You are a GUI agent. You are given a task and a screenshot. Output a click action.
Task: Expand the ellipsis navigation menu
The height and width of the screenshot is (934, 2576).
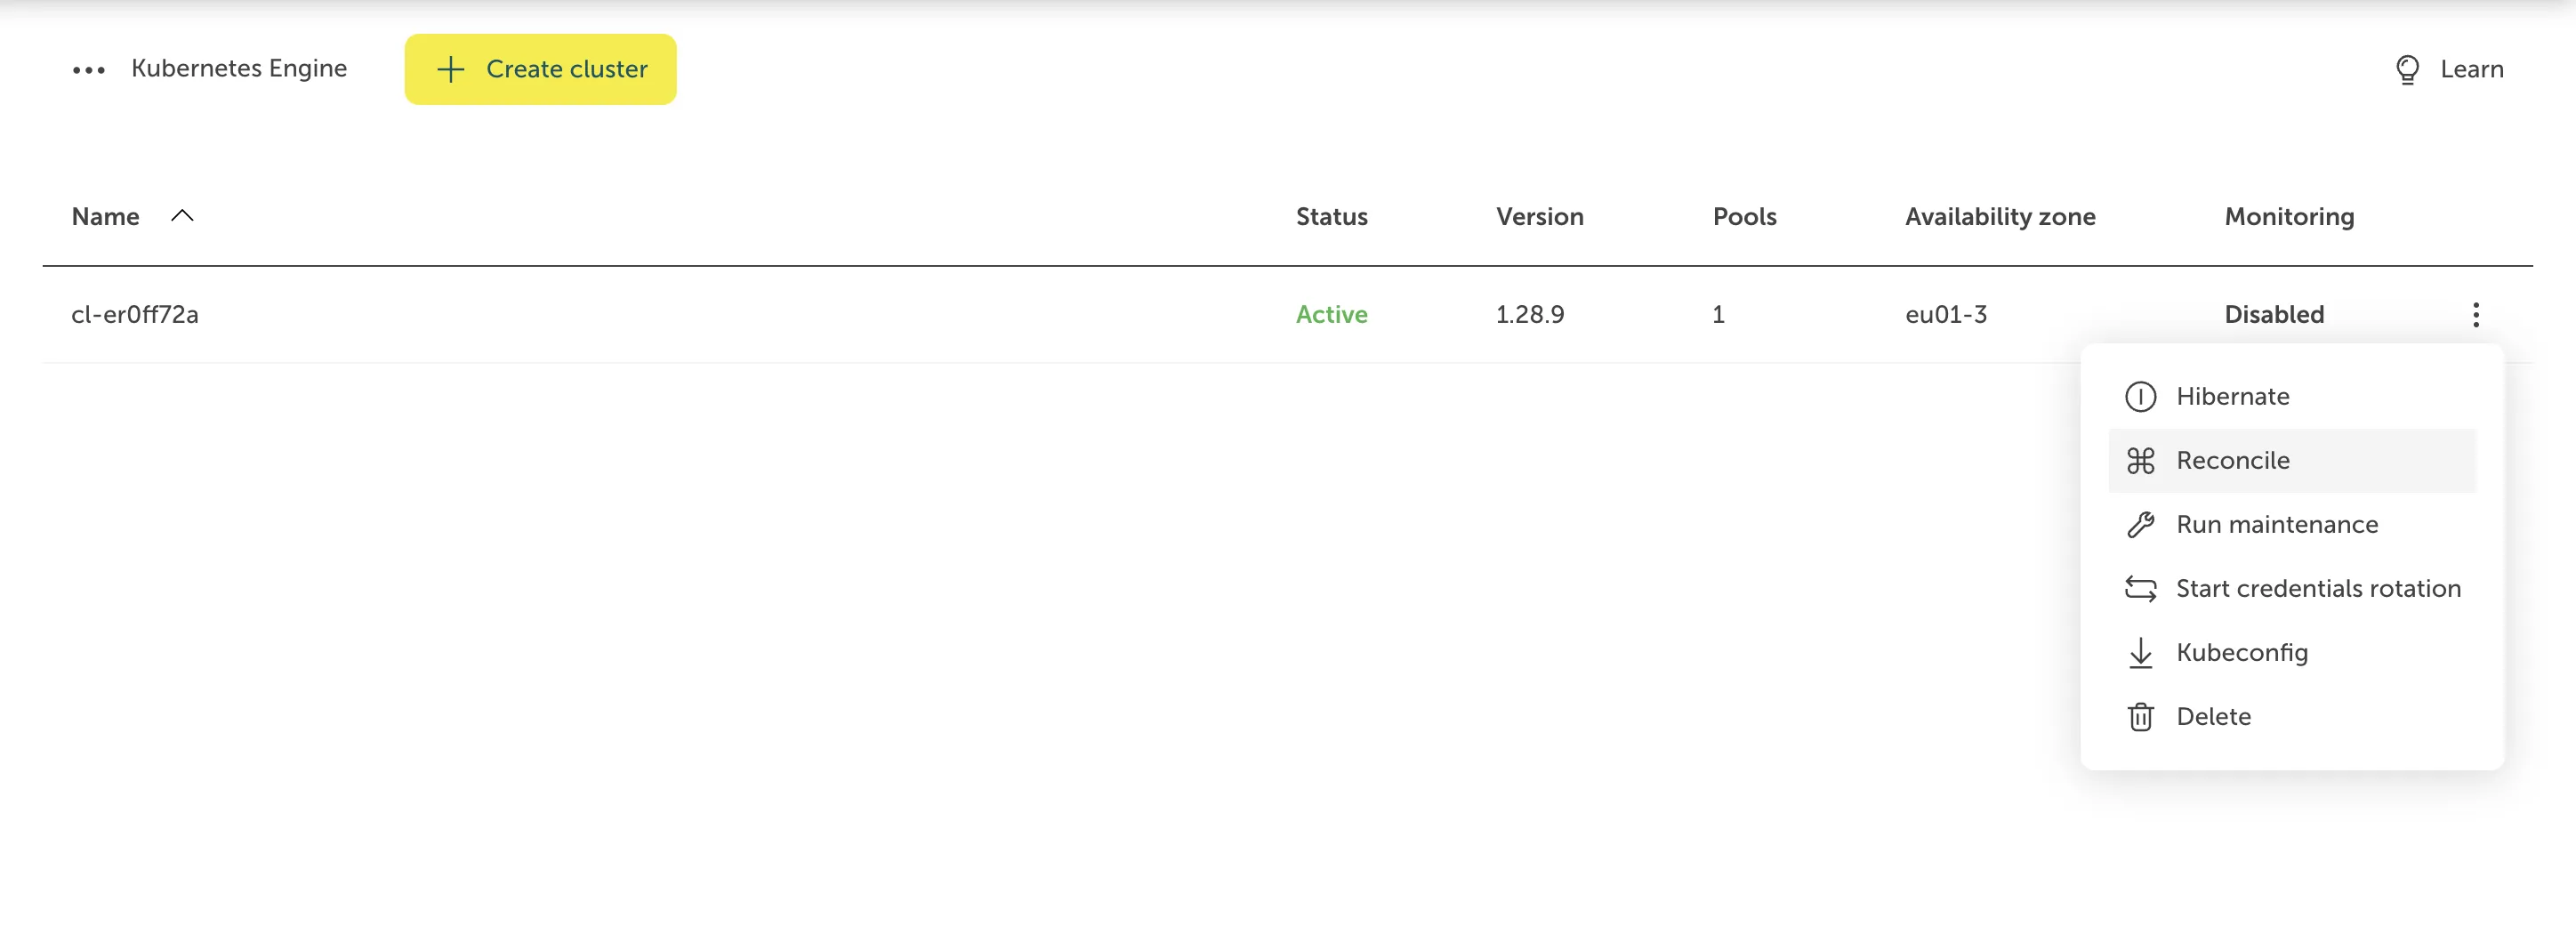89,69
